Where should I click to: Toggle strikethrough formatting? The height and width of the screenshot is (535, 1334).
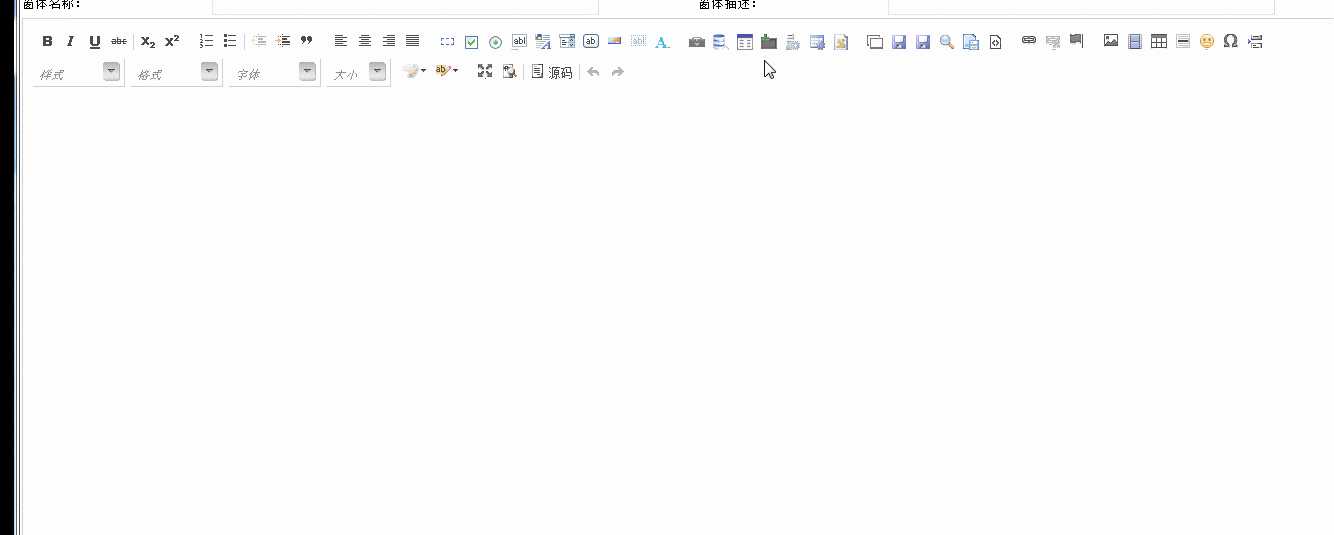[119, 42]
